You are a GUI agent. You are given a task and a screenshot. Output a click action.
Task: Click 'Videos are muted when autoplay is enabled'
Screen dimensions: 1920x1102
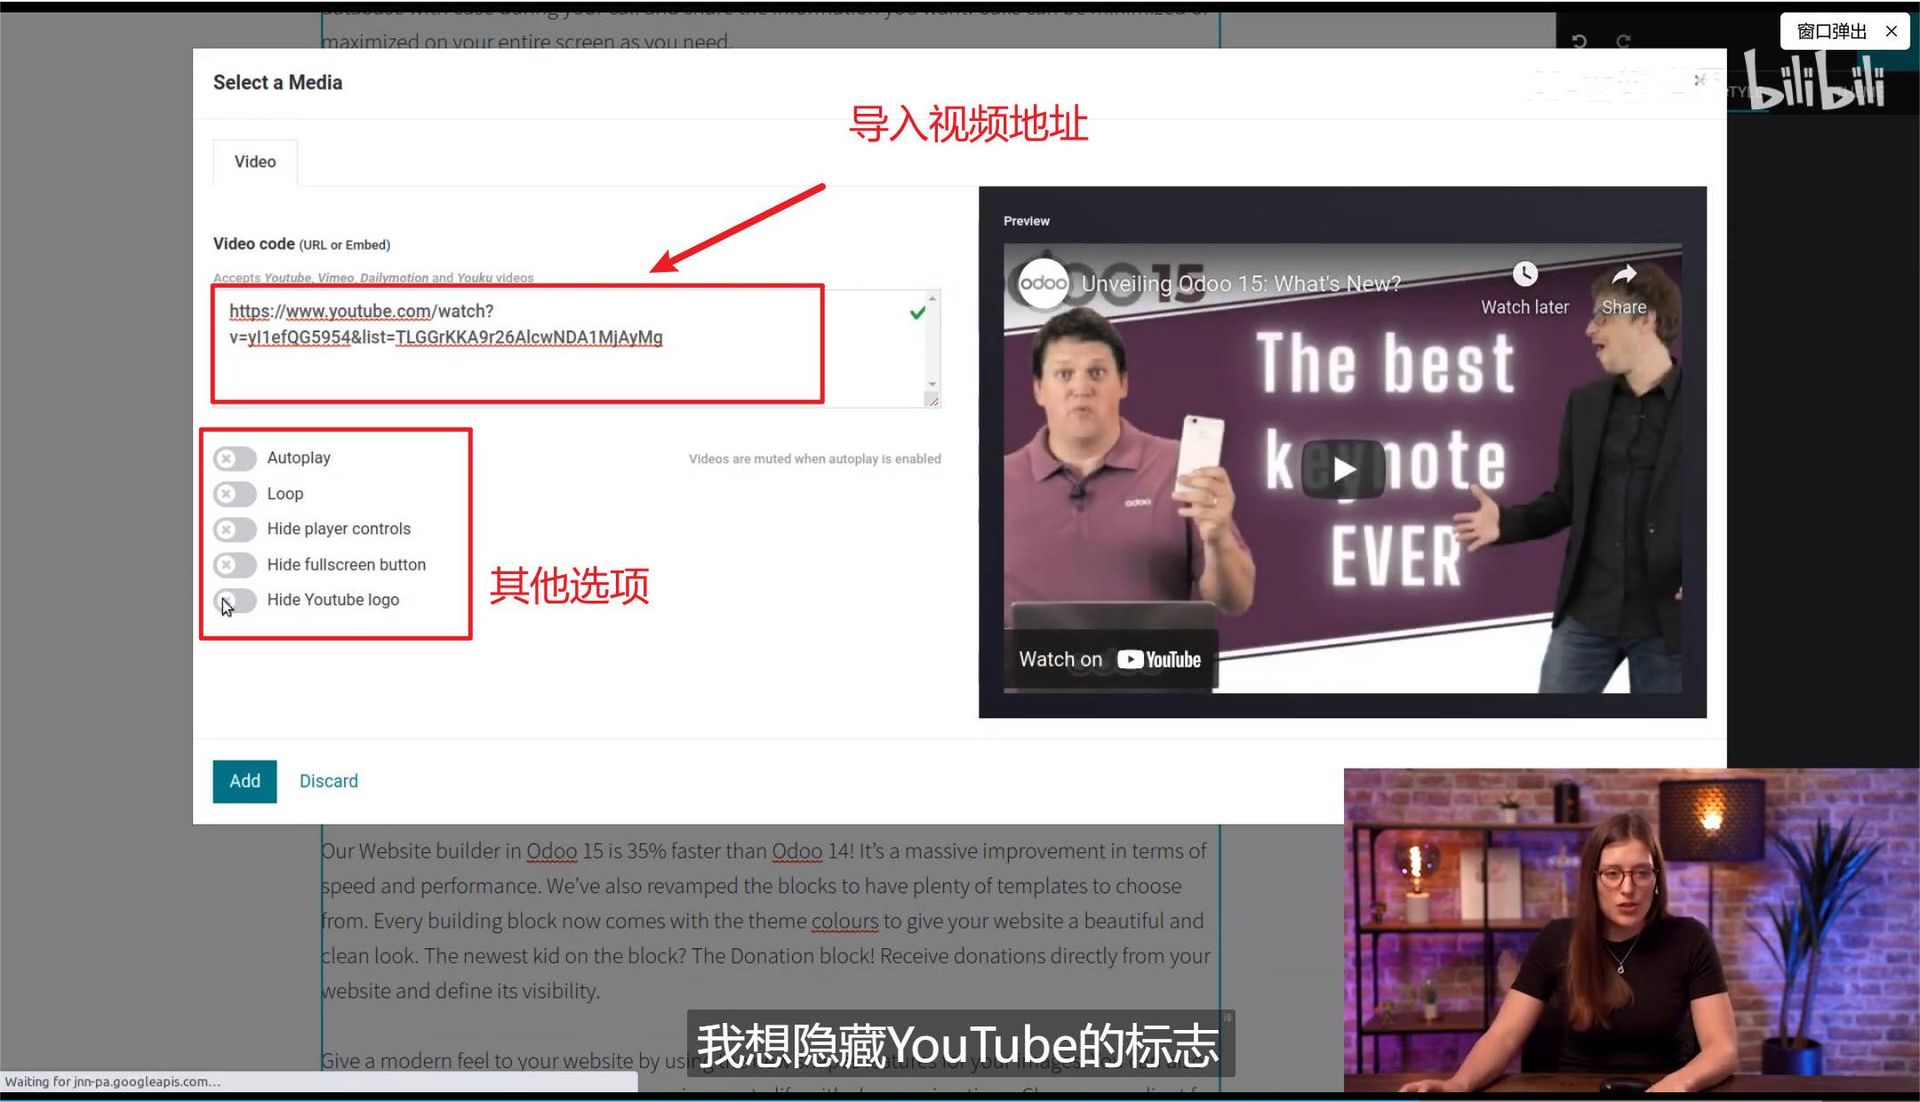point(814,459)
